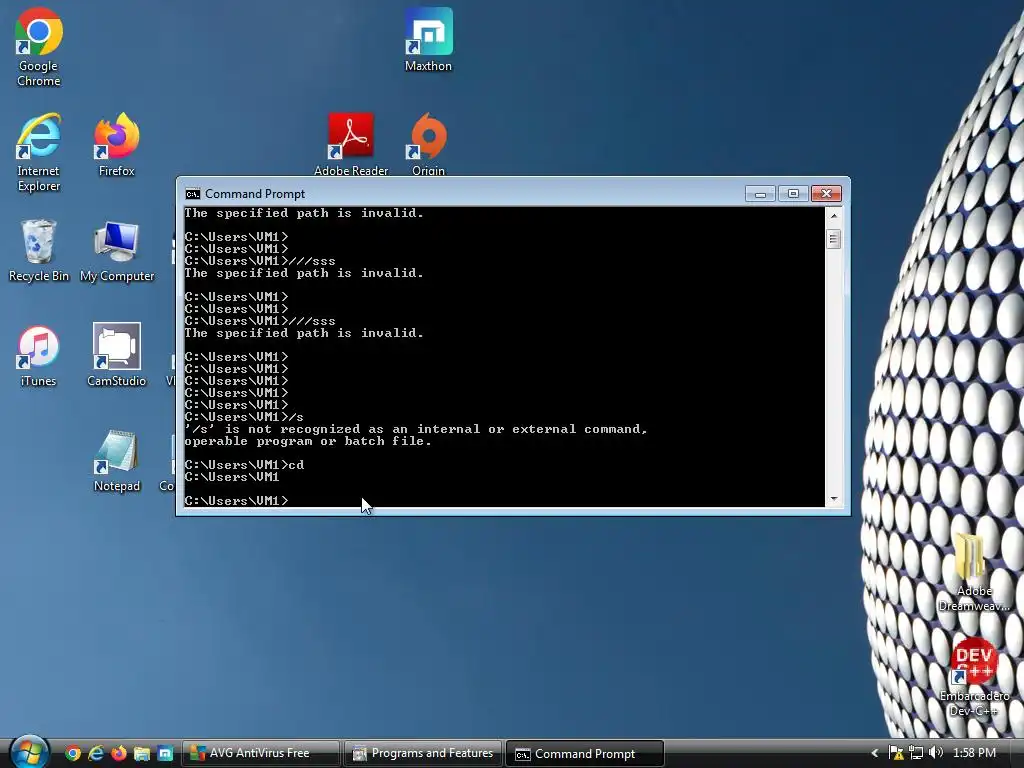Click the "C:\Users\VM1>/s" command line

point(244,417)
